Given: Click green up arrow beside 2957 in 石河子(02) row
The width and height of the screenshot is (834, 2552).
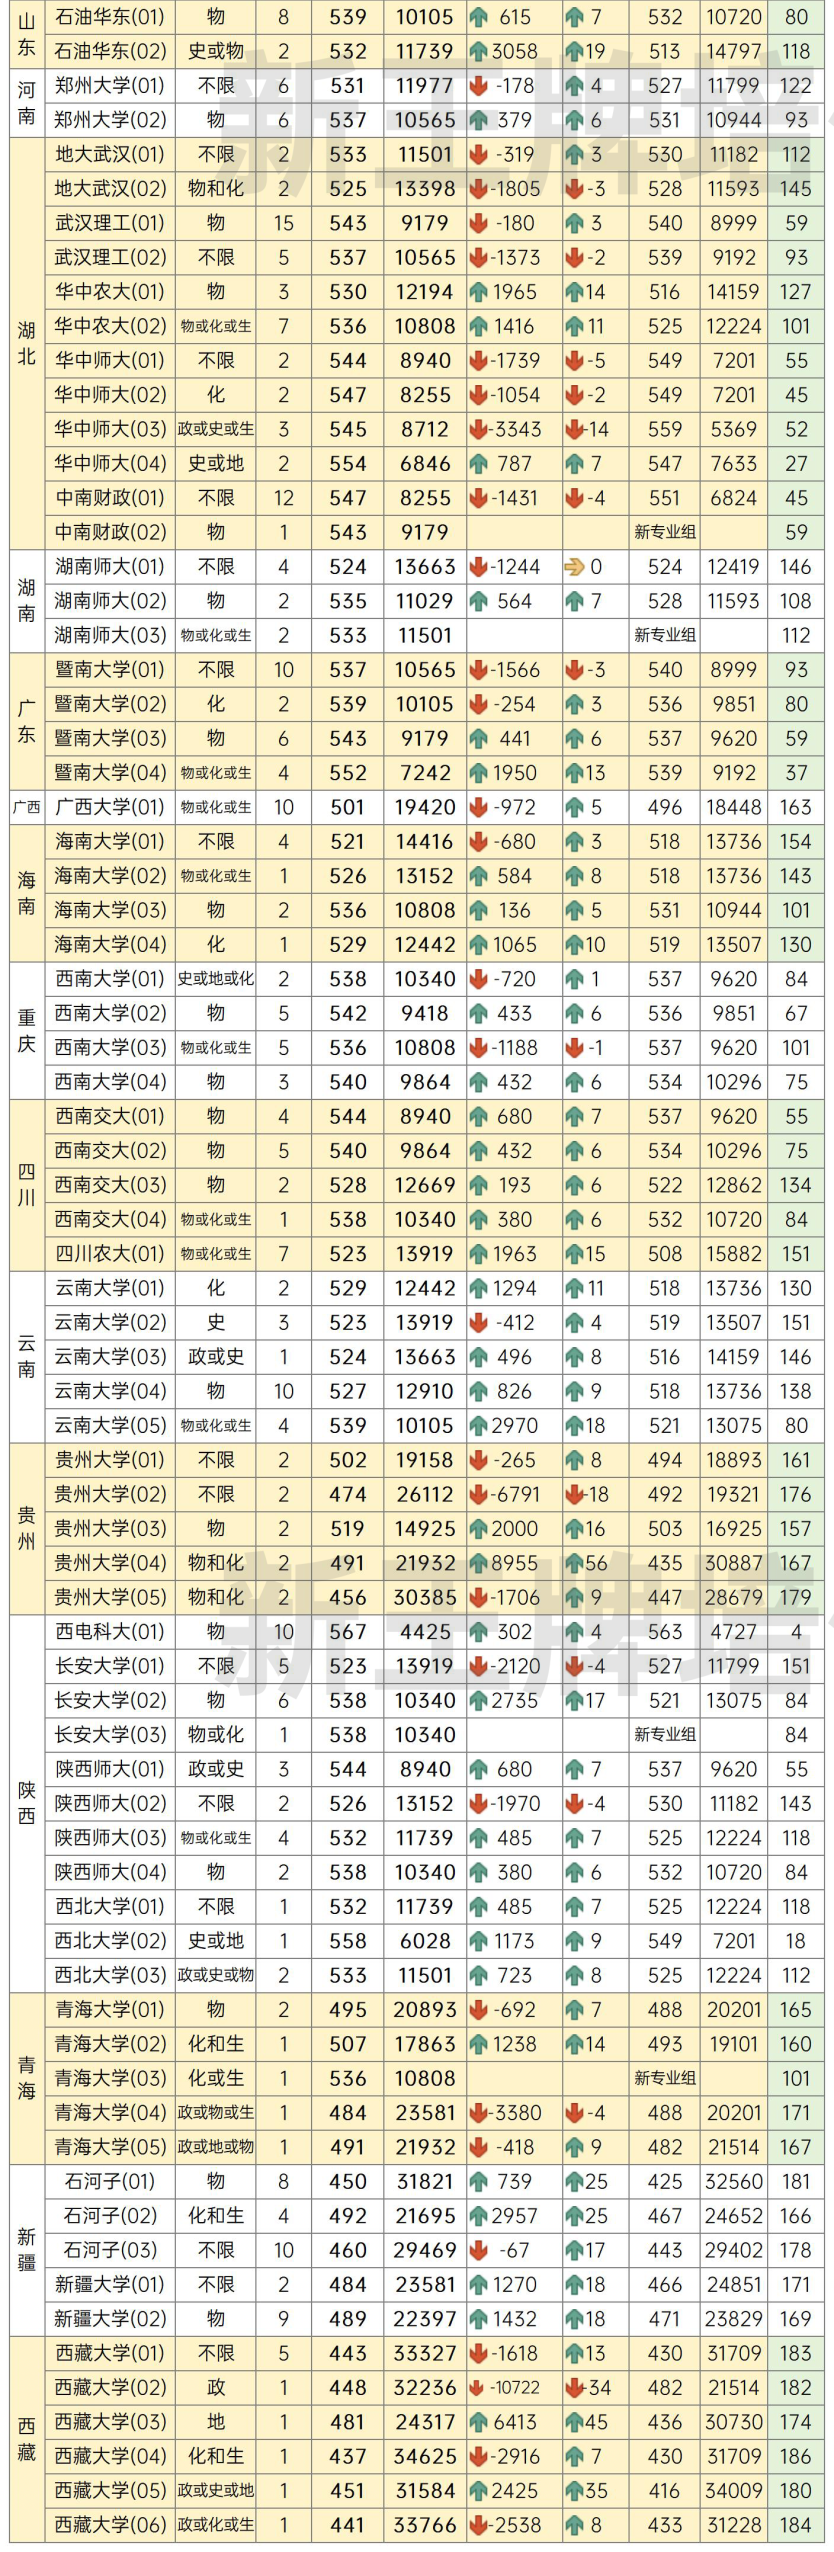Looking at the screenshot, I should click(x=478, y=2216).
